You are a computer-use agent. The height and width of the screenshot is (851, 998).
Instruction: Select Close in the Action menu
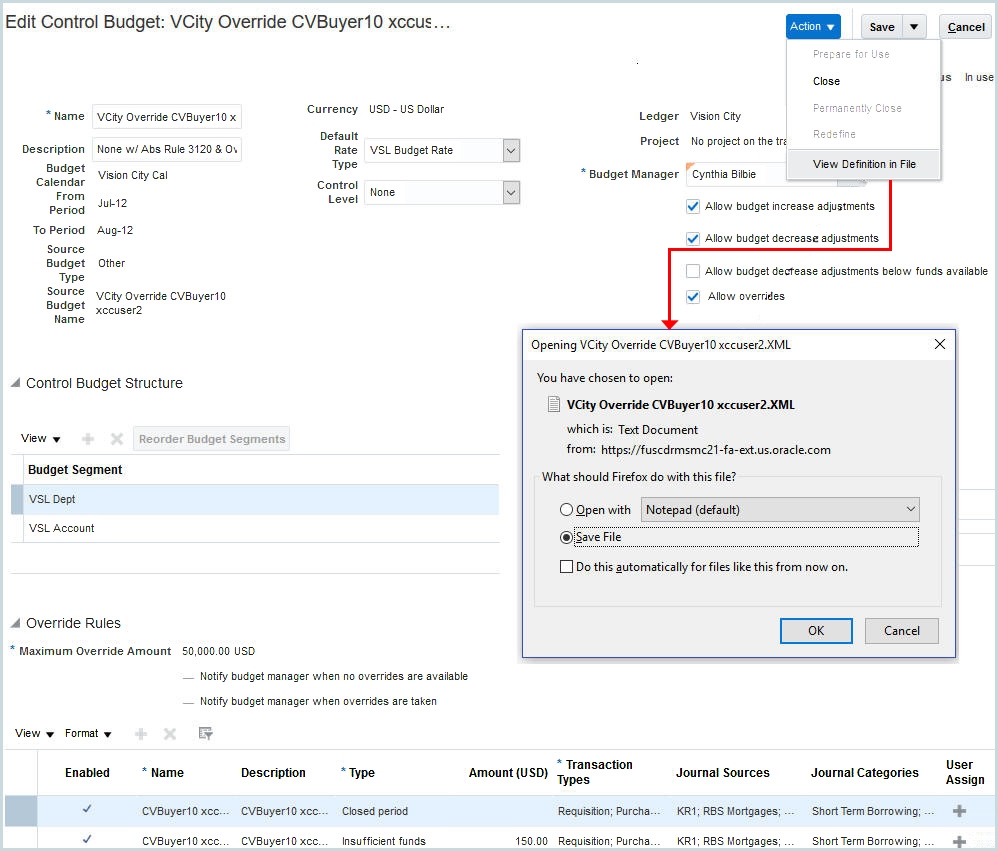click(x=826, y=81)
